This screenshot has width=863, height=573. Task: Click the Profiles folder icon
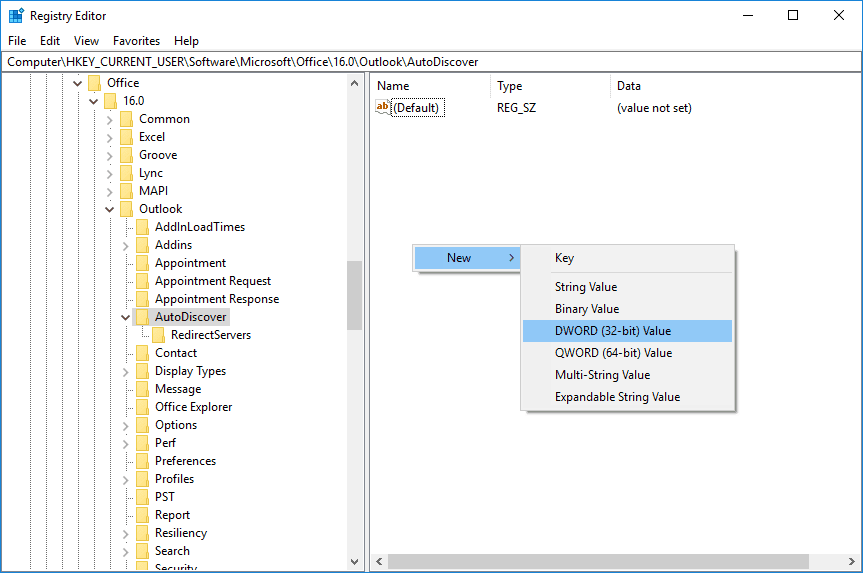[142, 479]
